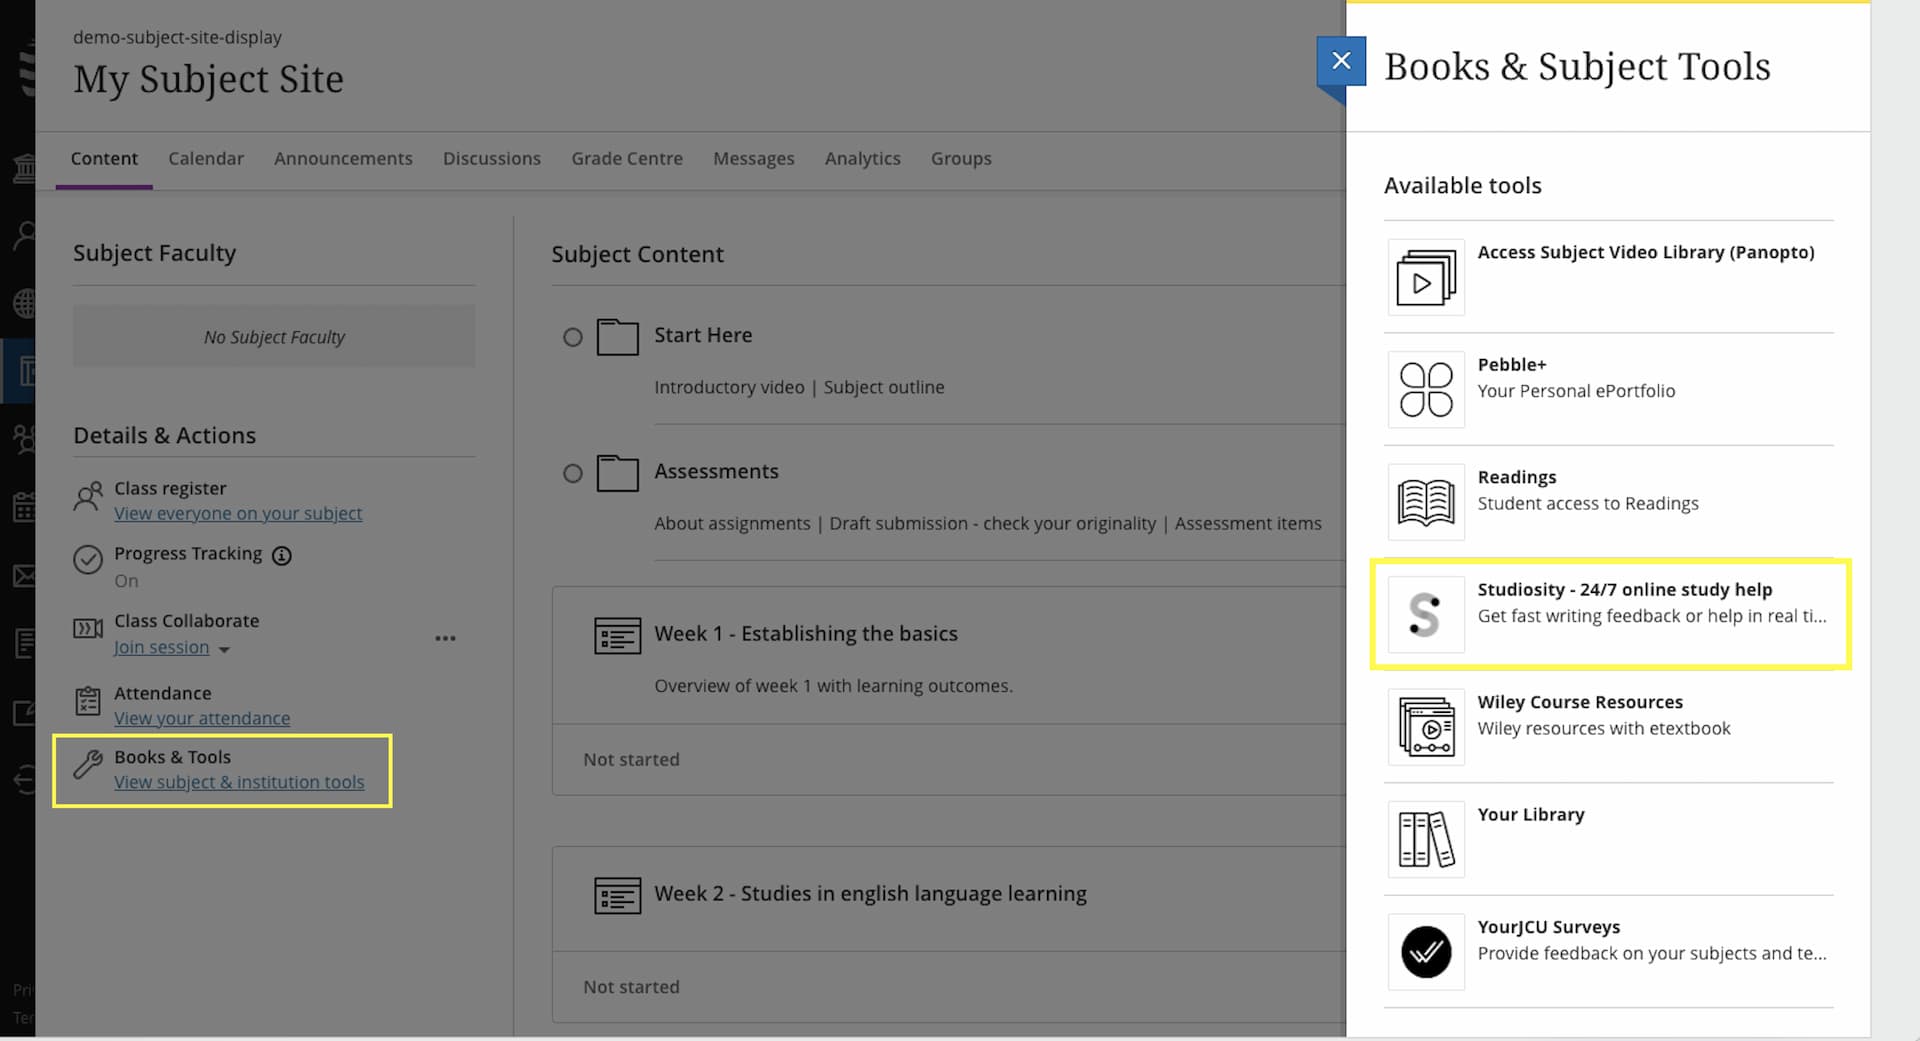Open Studiosity 24/7 online study help title
The image size is (1920, 1041).
(x=1625, y=589)
